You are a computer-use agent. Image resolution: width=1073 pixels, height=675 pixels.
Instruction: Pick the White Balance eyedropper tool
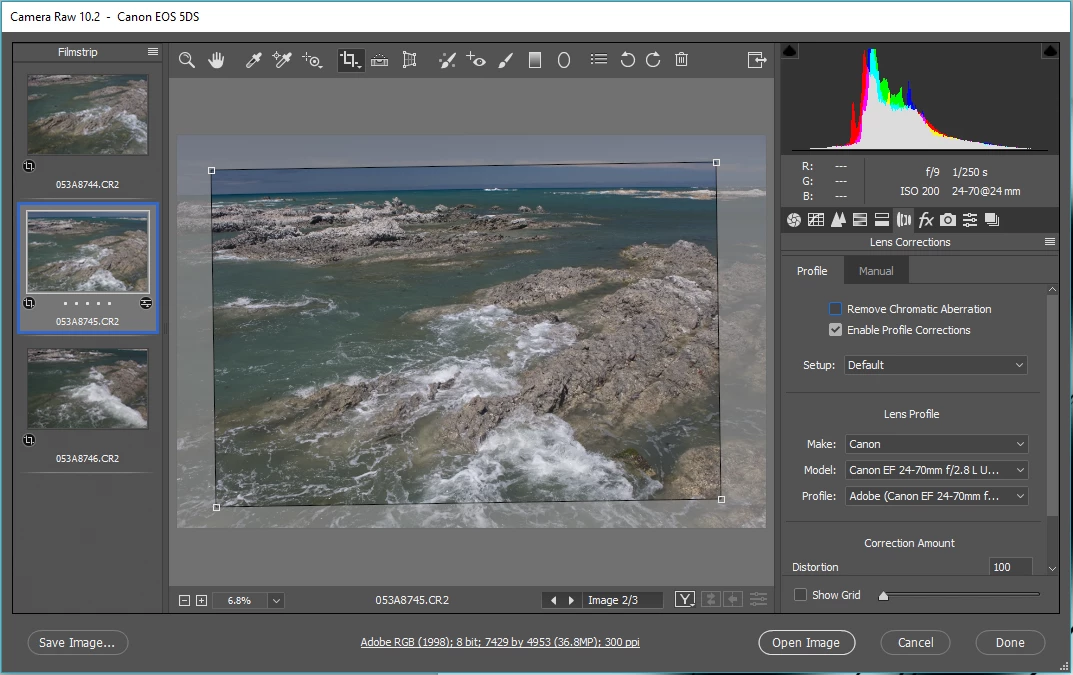pos(254,60)
